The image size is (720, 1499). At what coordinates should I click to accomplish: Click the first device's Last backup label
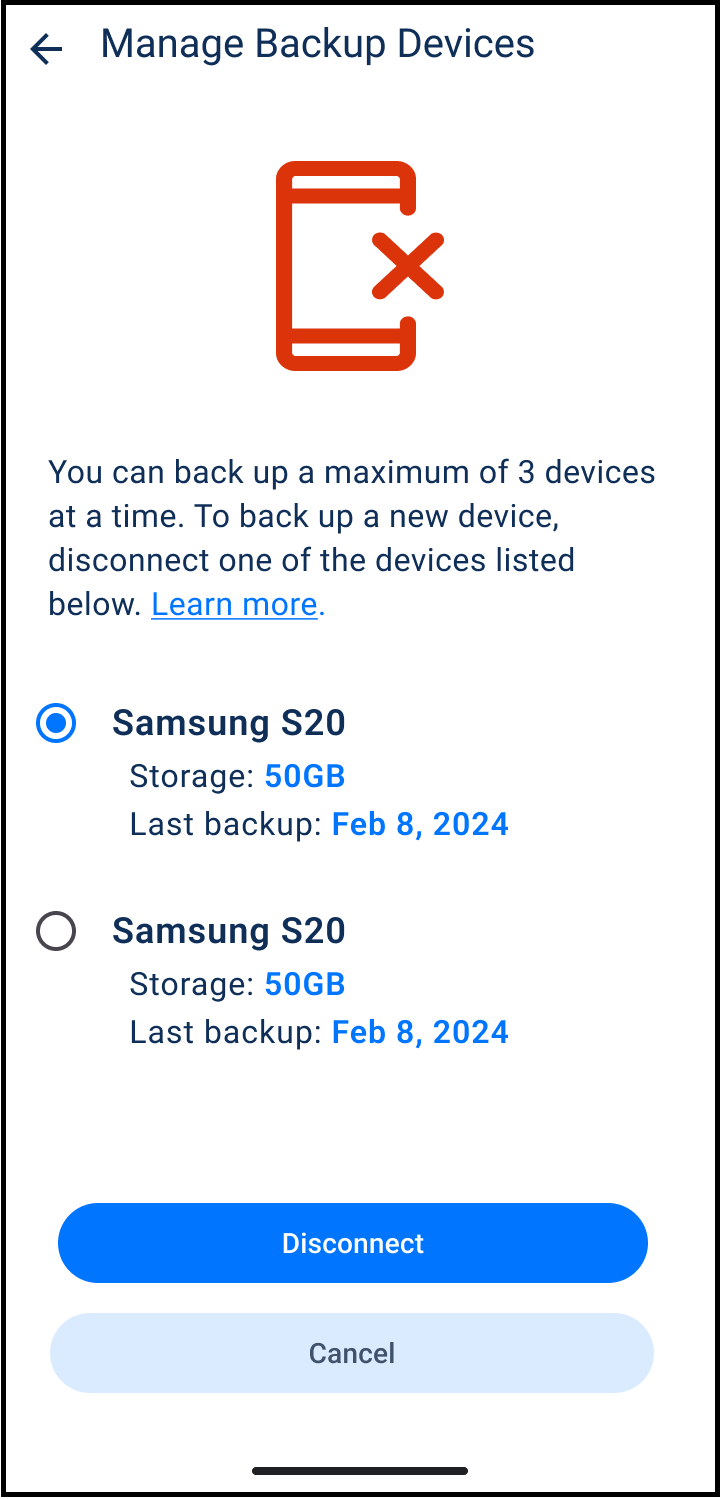click(x=226, y=824)
